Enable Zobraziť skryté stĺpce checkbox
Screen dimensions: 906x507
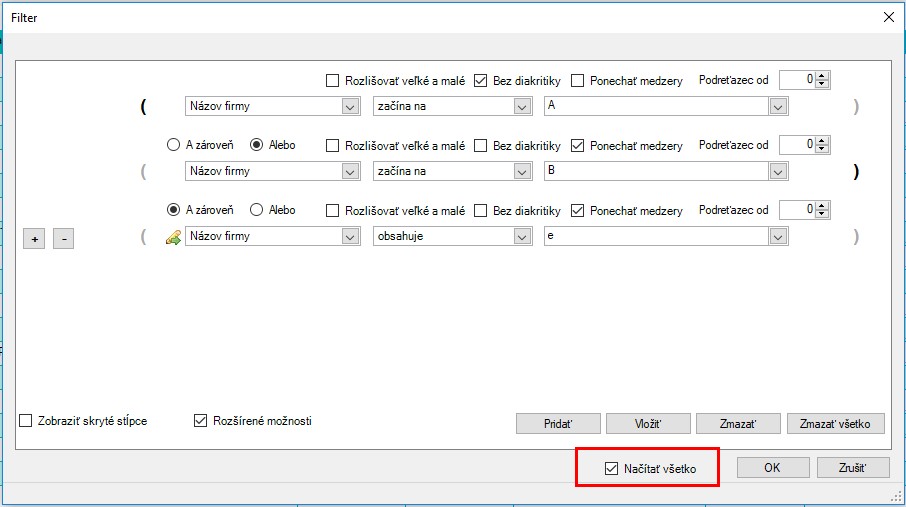point(26,421)
